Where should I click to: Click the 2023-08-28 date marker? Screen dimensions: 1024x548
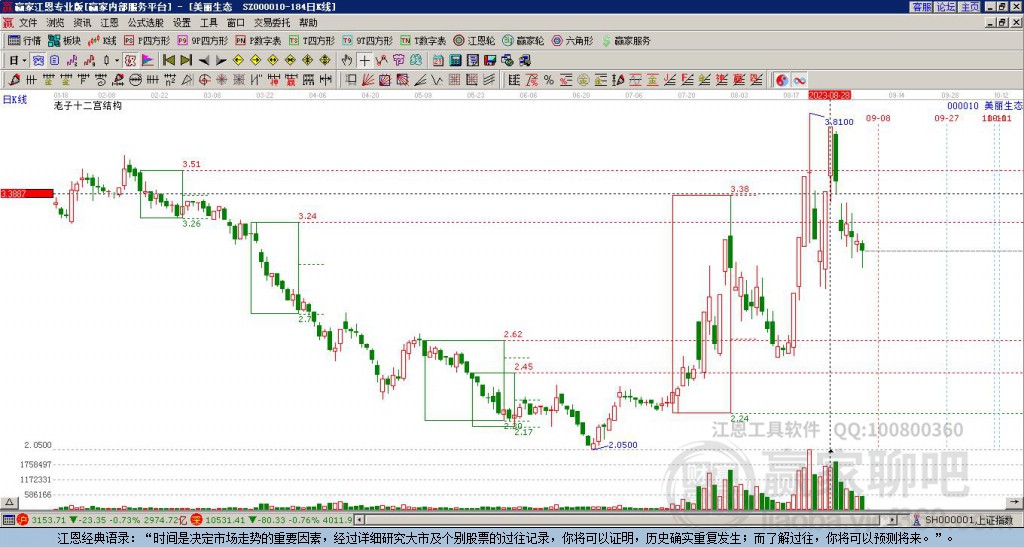point(829,95)
